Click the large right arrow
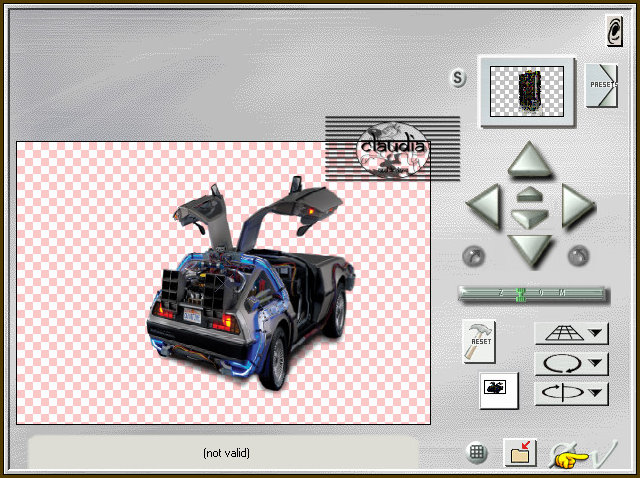 point(577,205)
